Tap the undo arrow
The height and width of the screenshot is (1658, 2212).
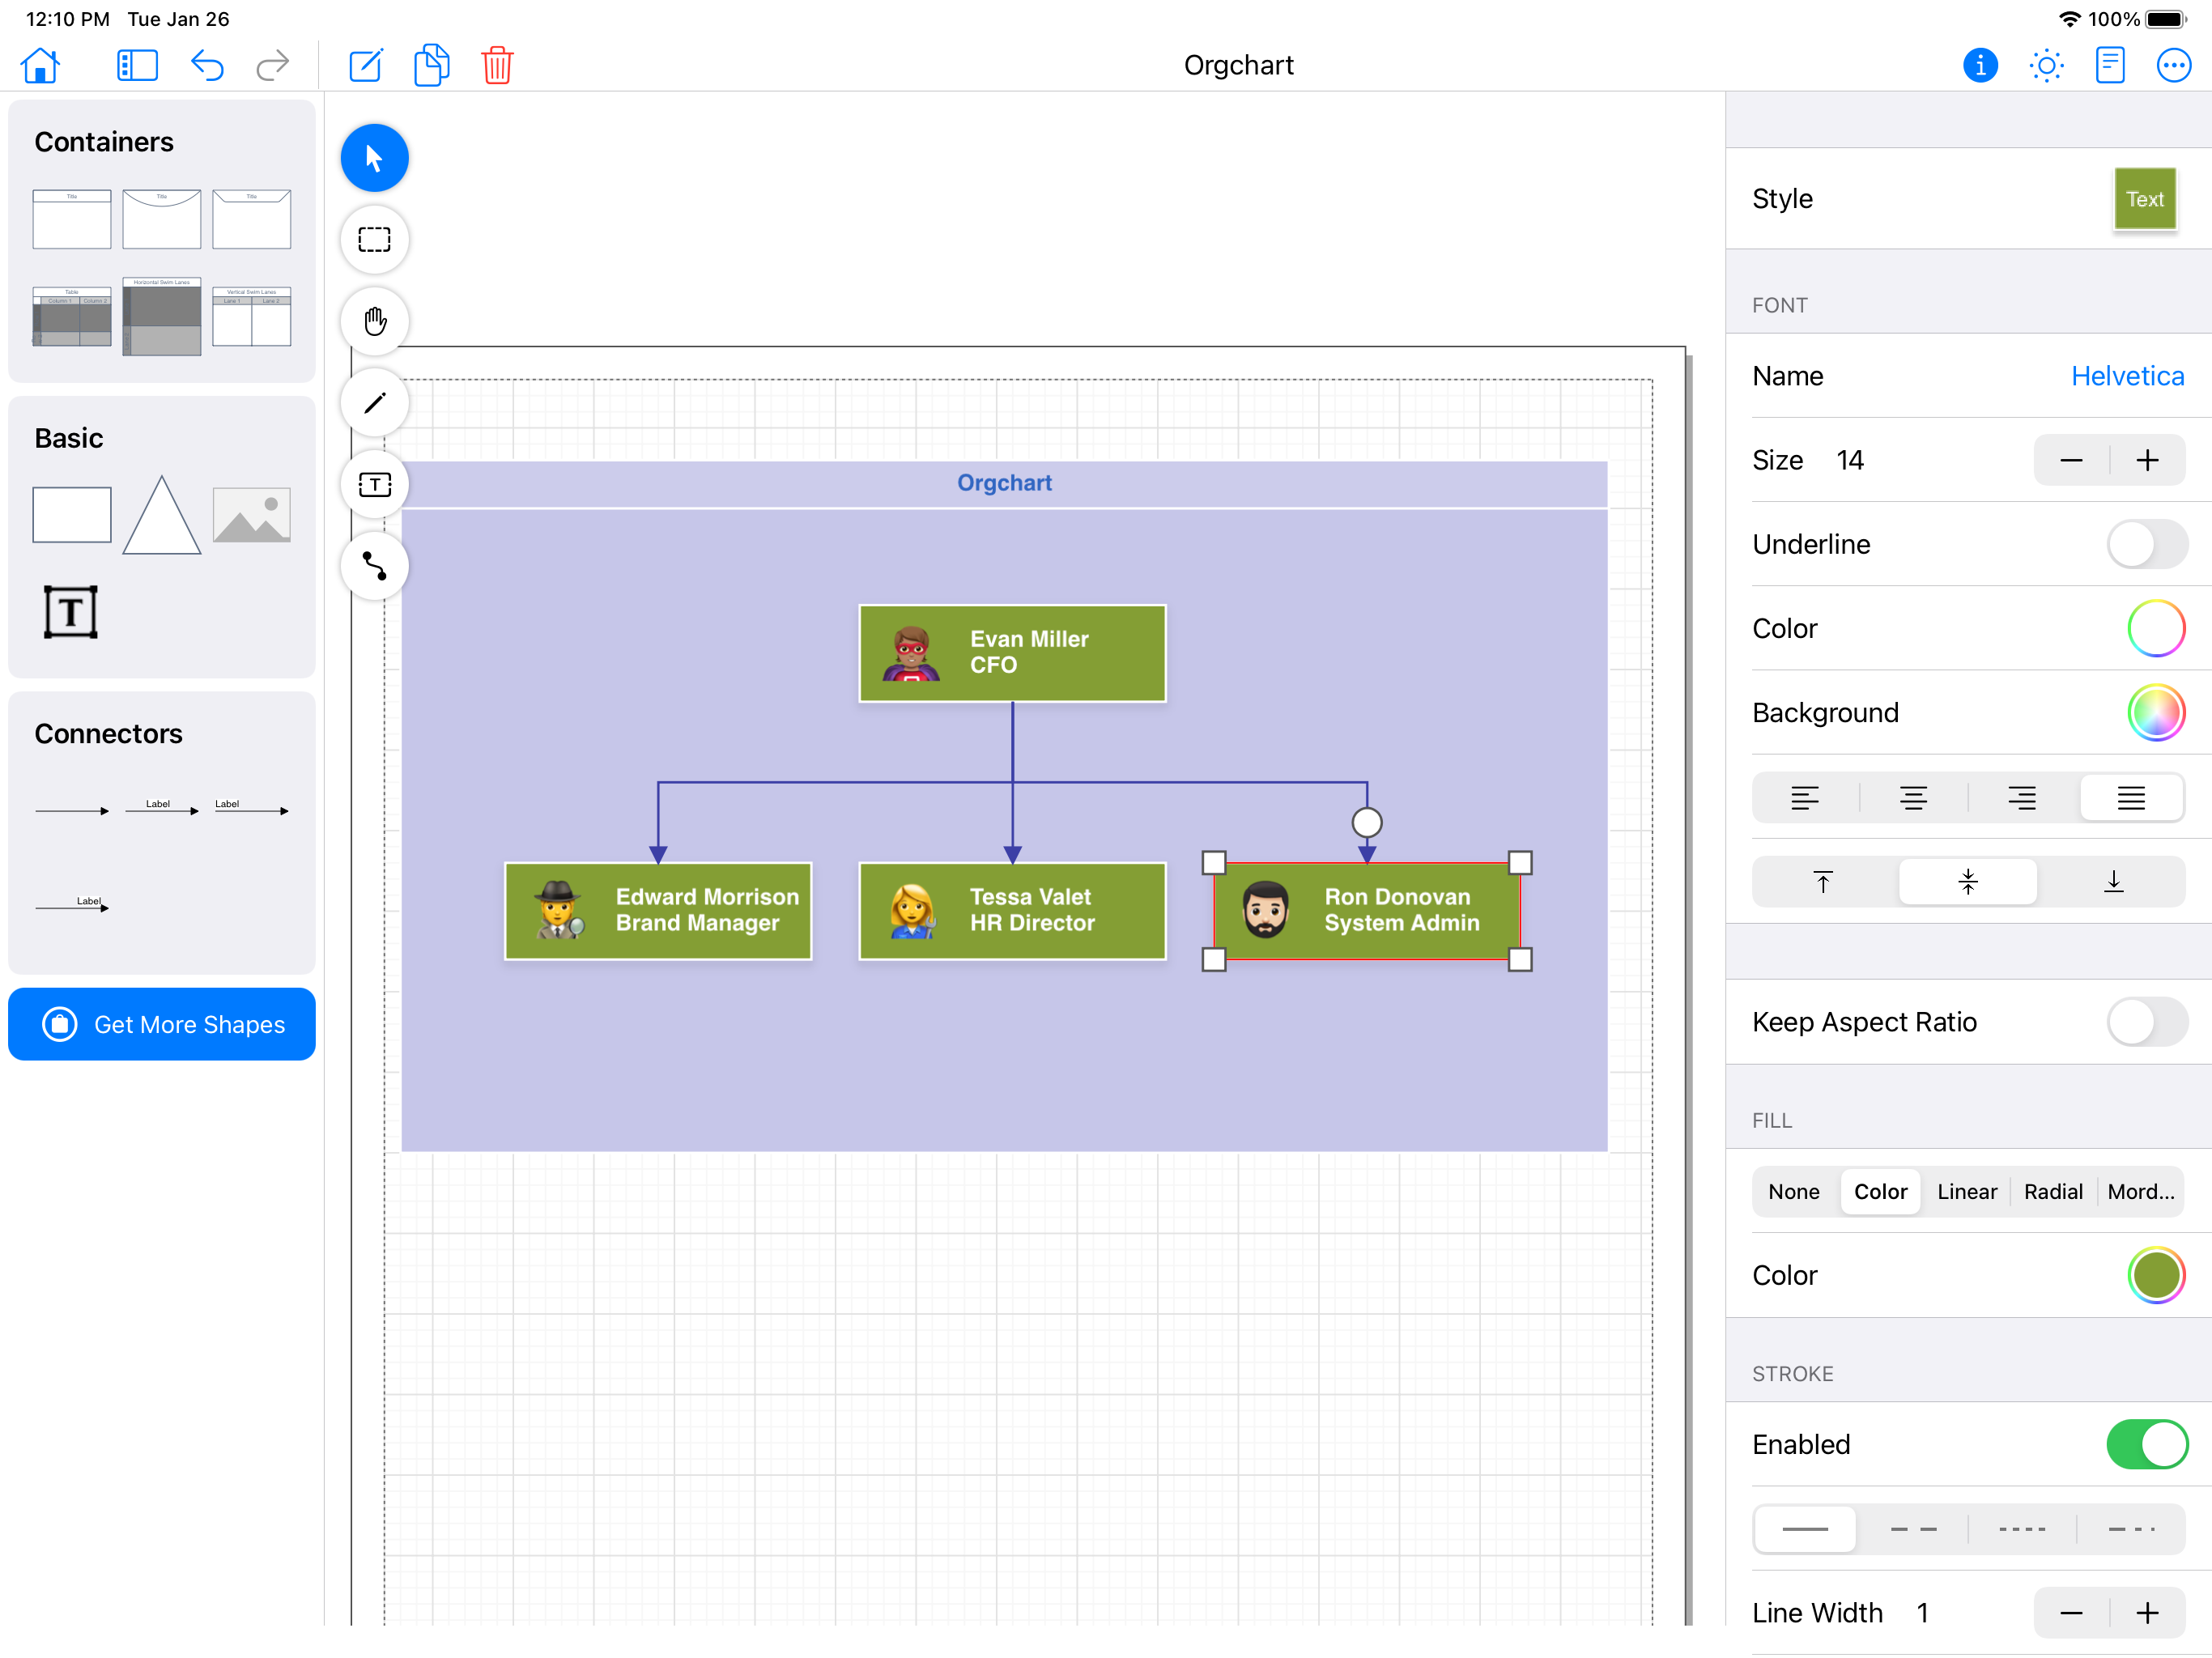(x=207, y=66)
